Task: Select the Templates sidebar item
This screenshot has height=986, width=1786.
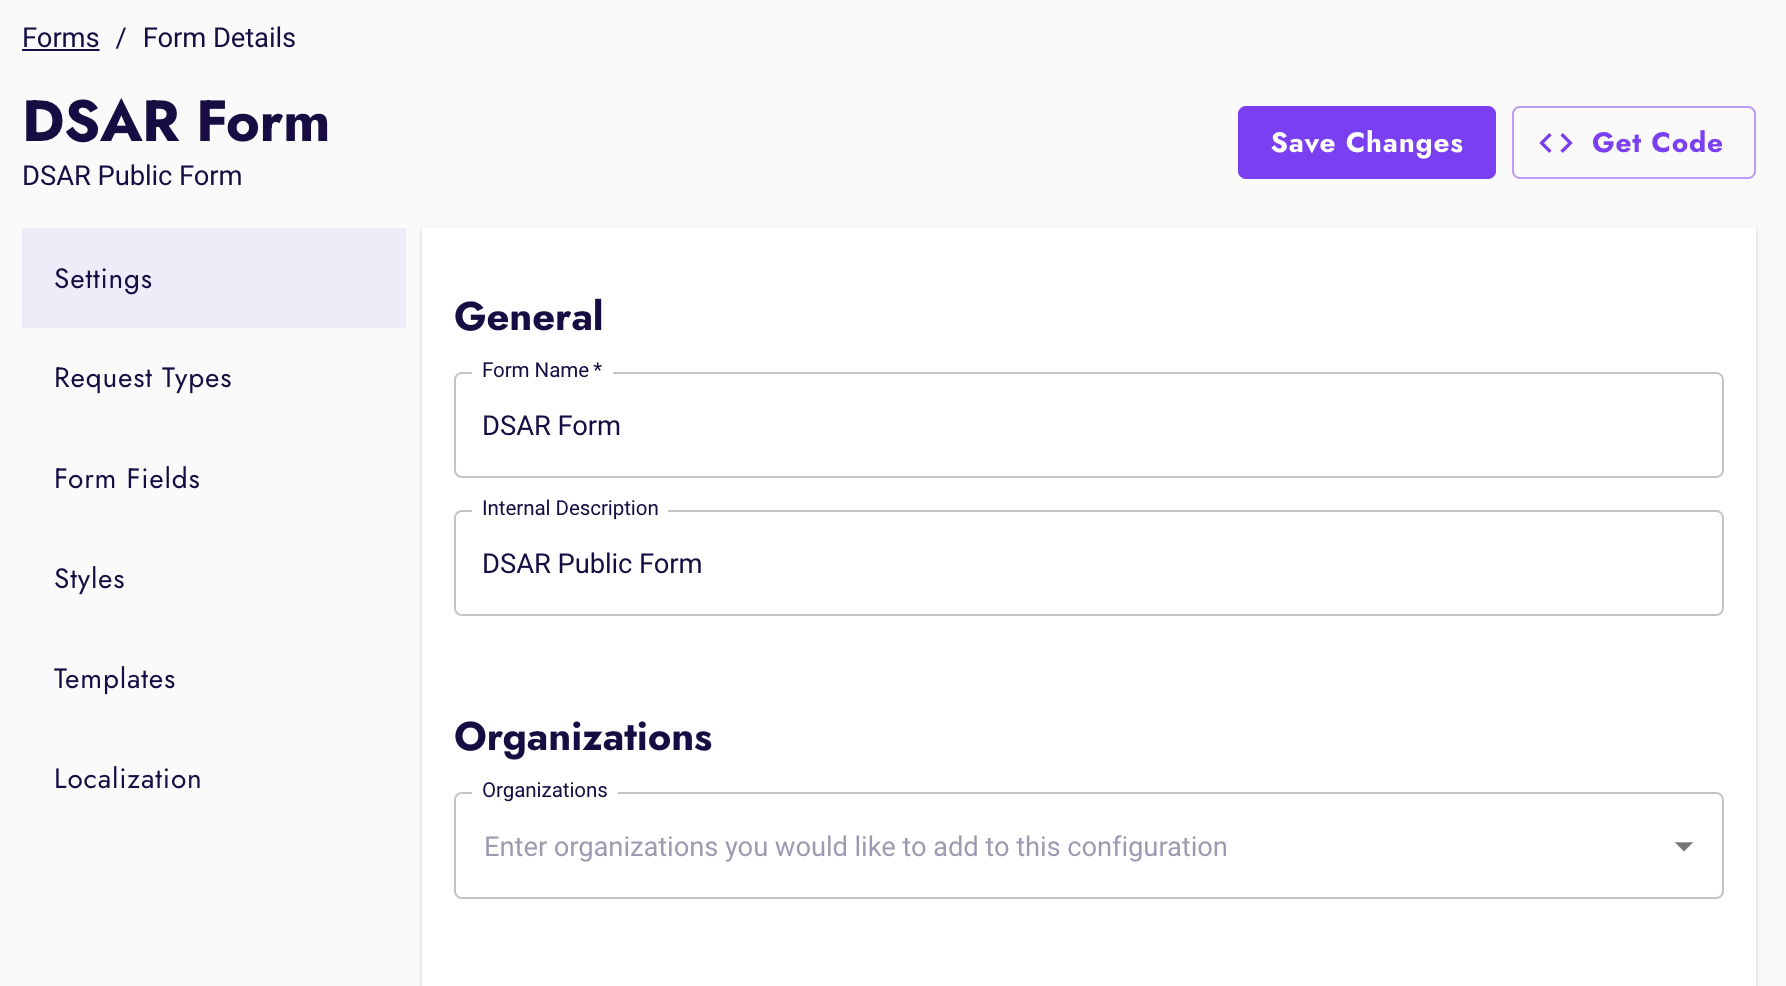Action: tap(214, 678)
